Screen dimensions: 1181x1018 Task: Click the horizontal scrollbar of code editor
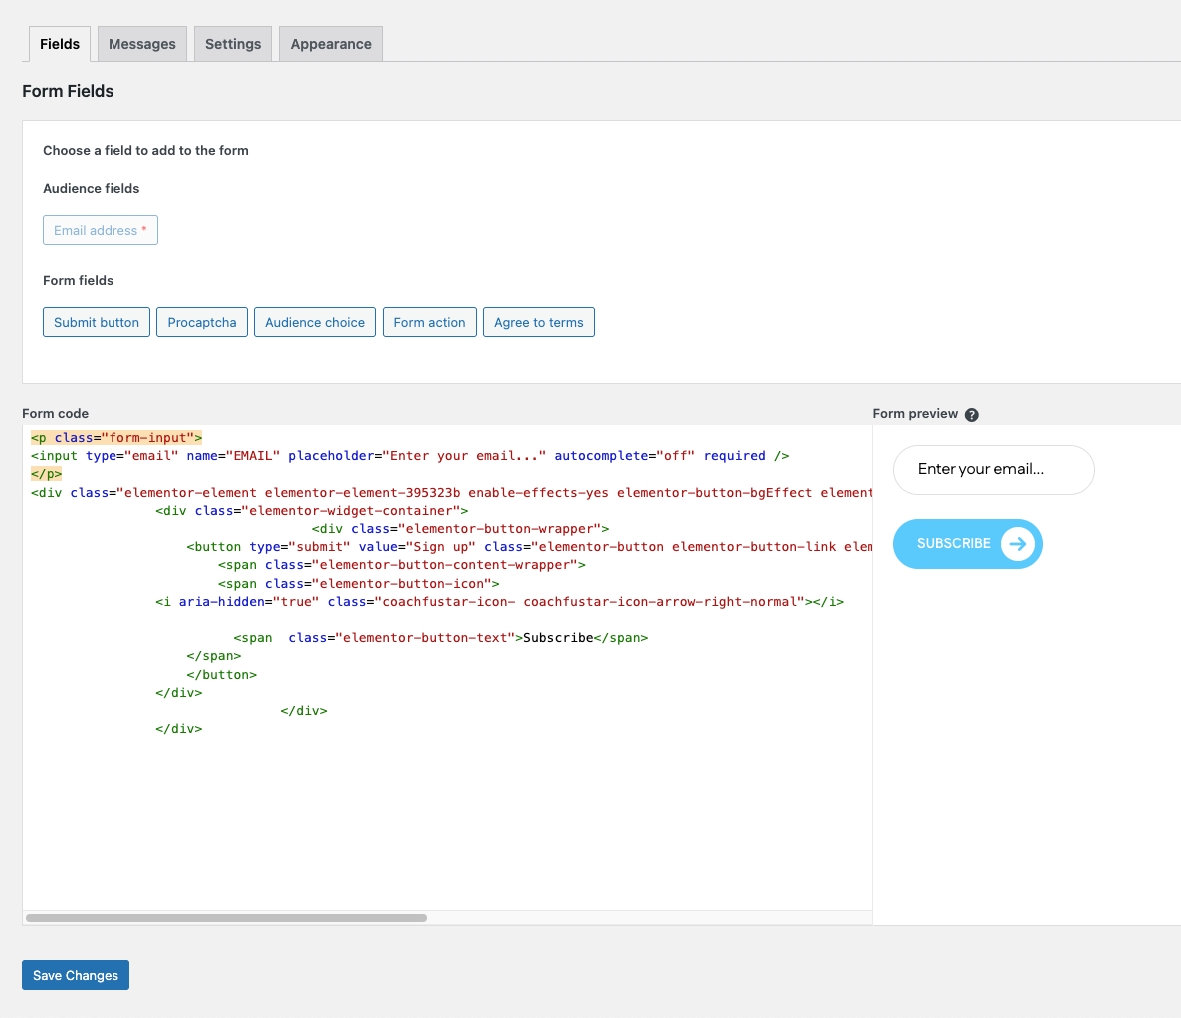click(226, 917)
